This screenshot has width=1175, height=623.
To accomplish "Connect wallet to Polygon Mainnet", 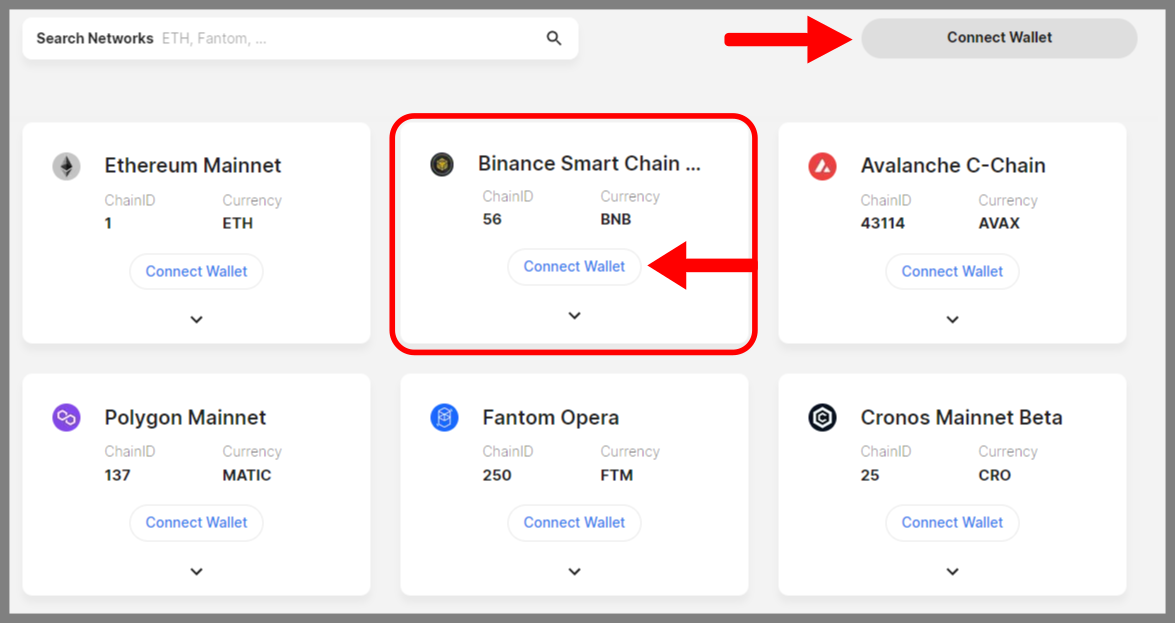I will (196, 522).
